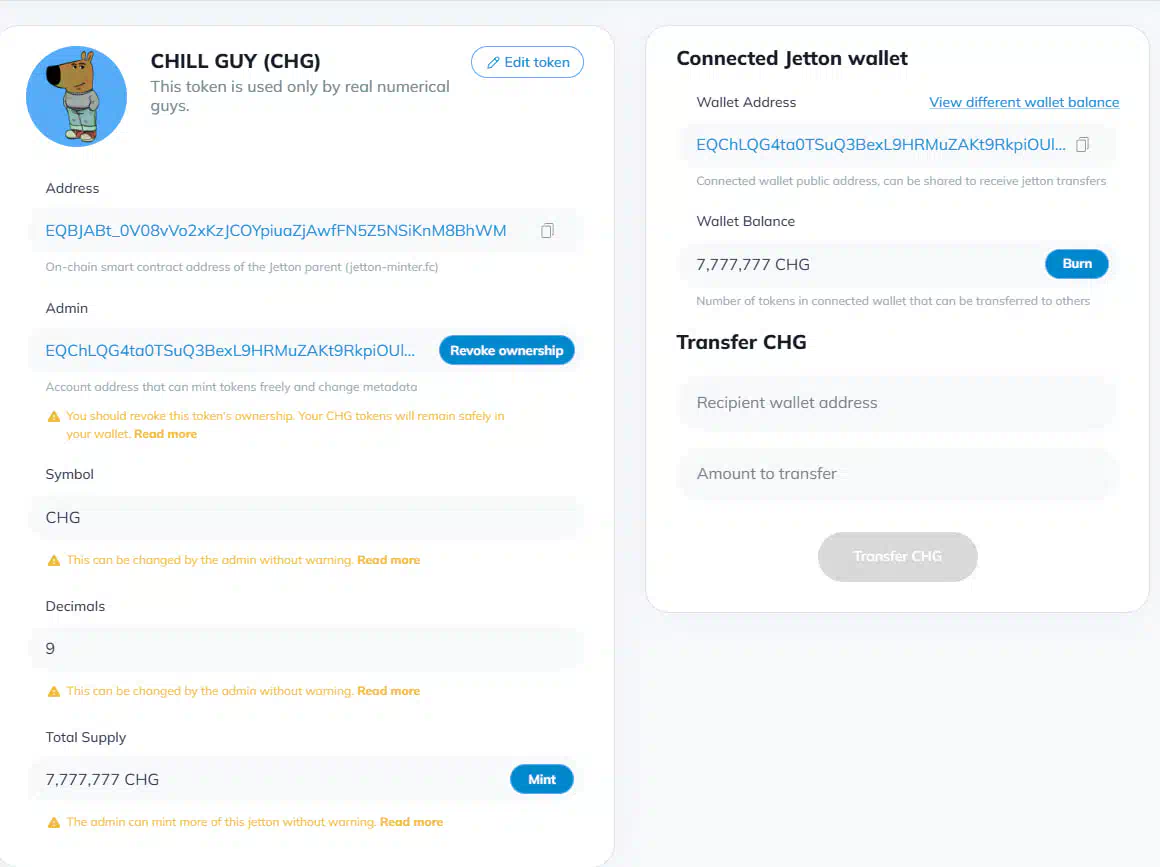The height and width of the screenshot is (867, 1160).
Task: Copy the jetton contract address icon
Action: (x=547, y=231)
